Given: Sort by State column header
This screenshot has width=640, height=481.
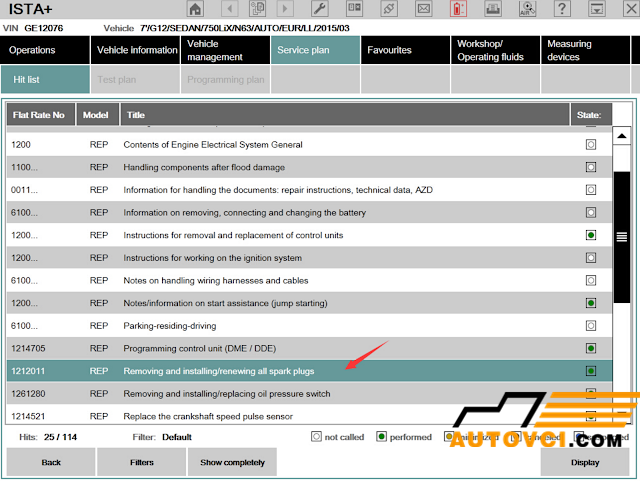Looking at the screenshot, I should pyautogui.click(x=591, y=115).
